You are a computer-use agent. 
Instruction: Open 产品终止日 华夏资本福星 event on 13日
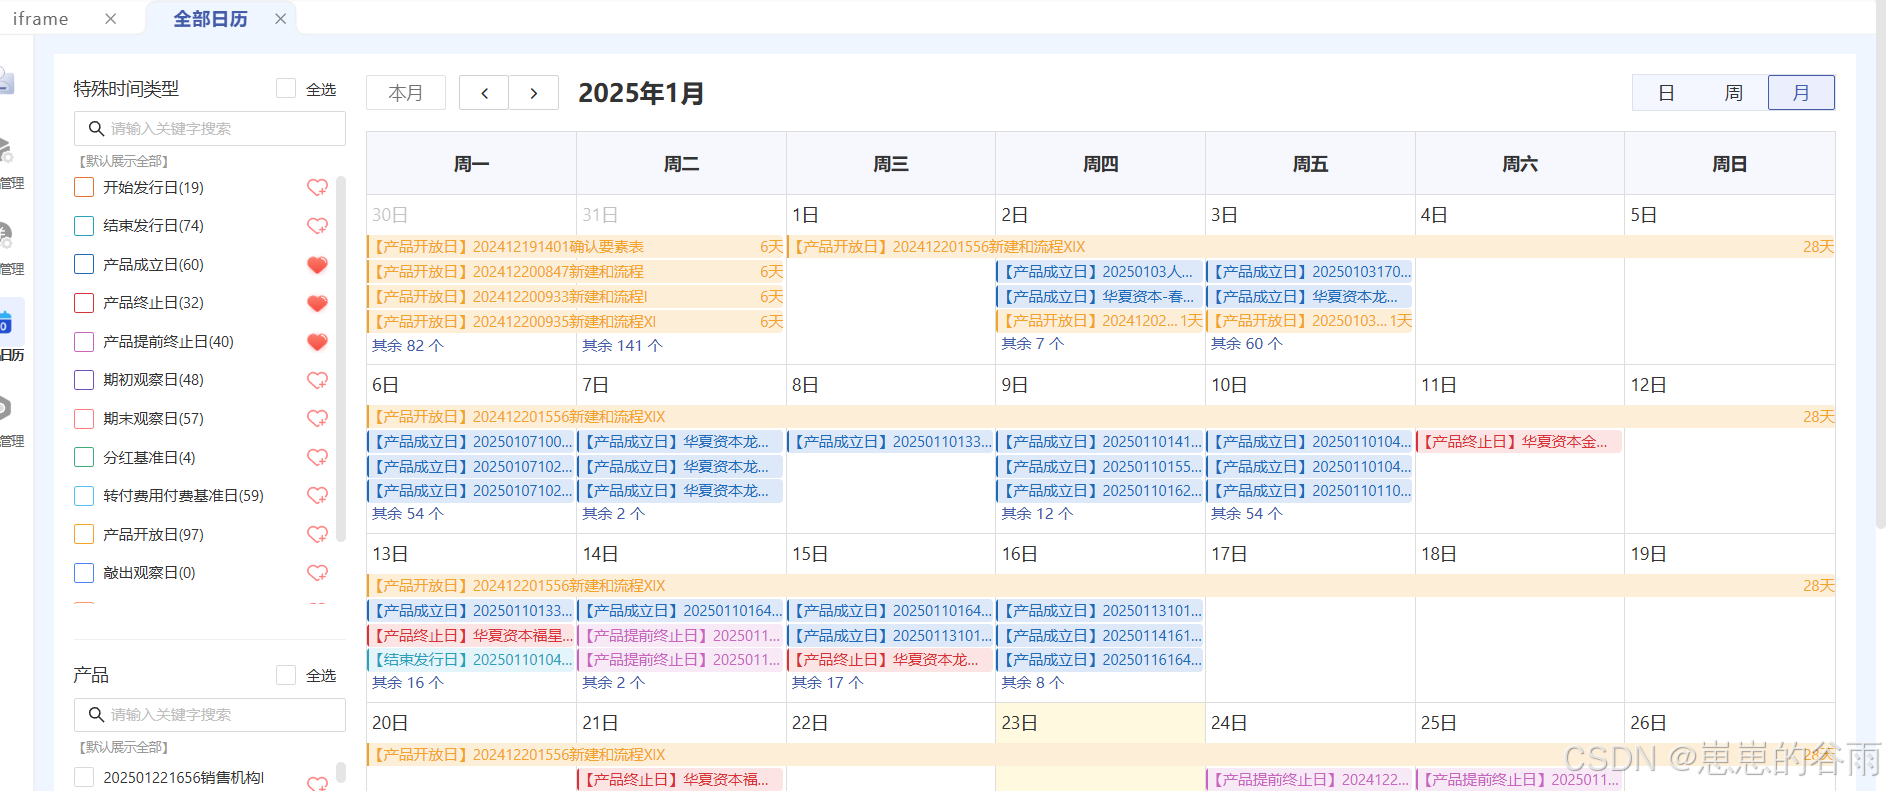tap(471, 635)
